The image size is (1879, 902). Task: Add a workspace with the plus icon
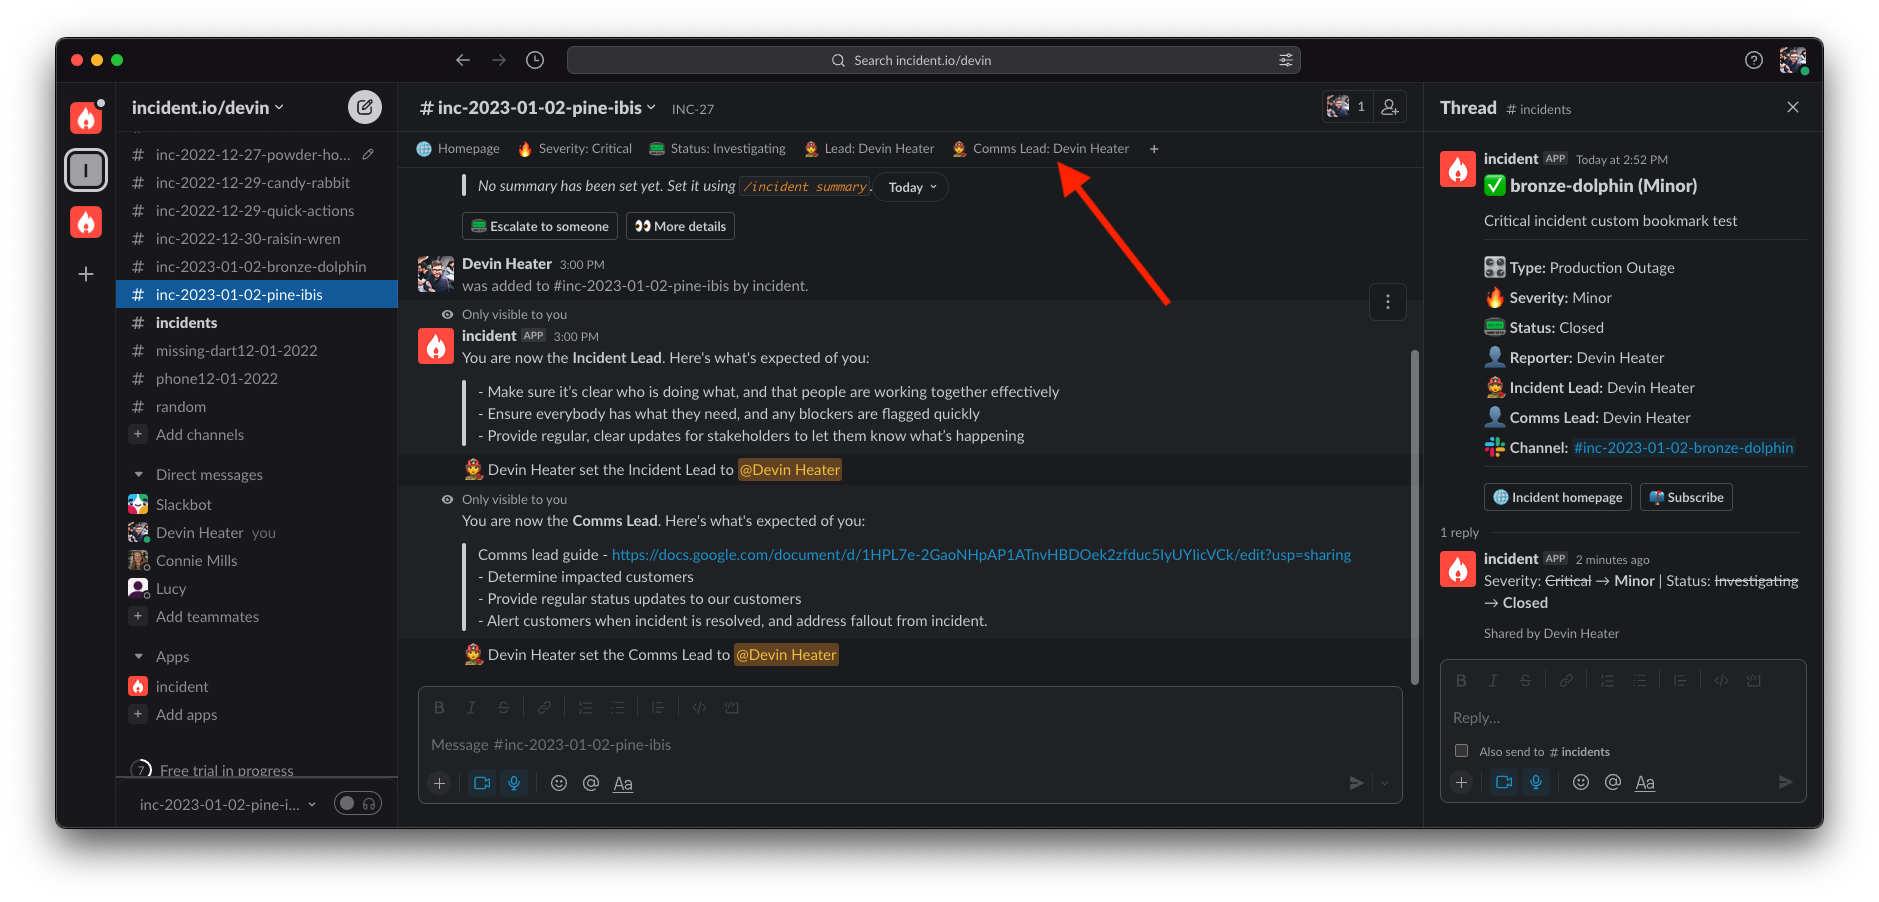86,274
